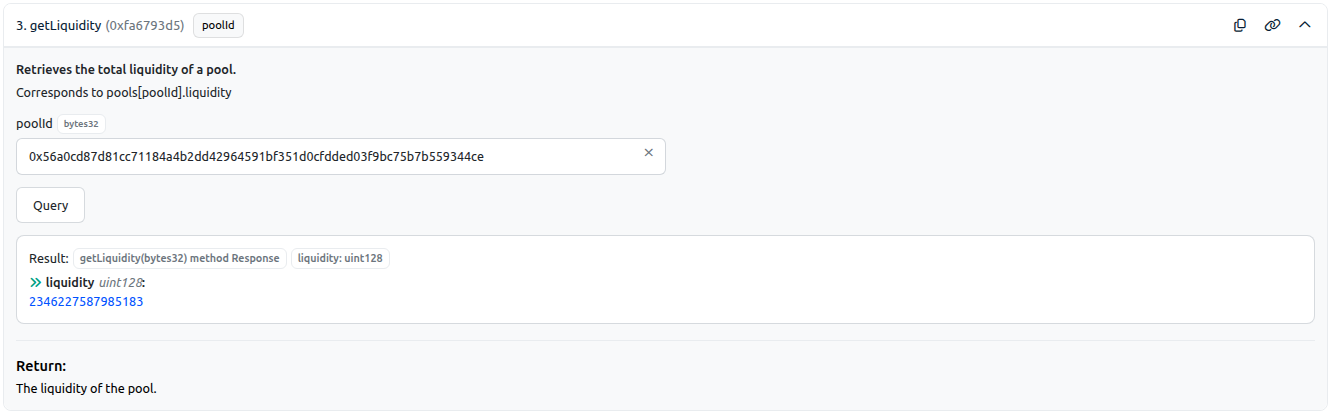The height and width of the screenshot is (414, 1331).
Task: Click the poolId badge in the header
Action: (218, 26)
